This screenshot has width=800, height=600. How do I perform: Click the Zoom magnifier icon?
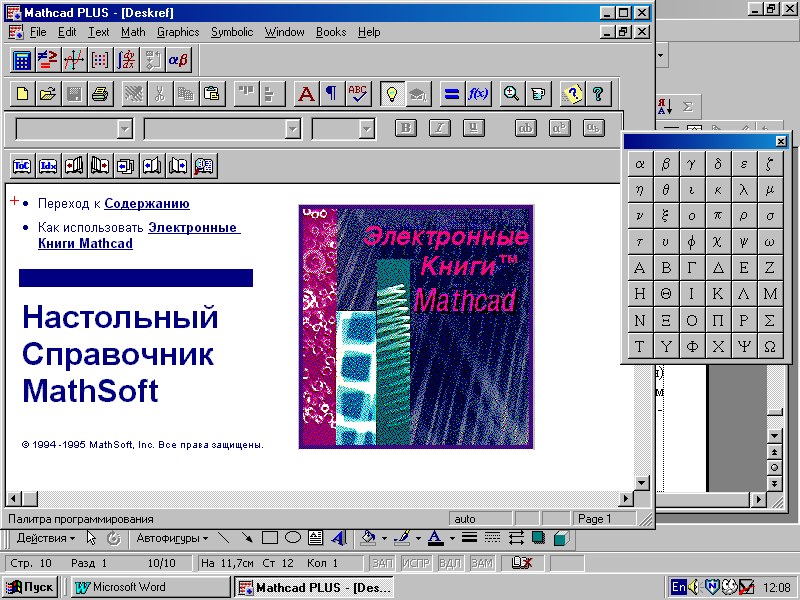pos(511,94)
